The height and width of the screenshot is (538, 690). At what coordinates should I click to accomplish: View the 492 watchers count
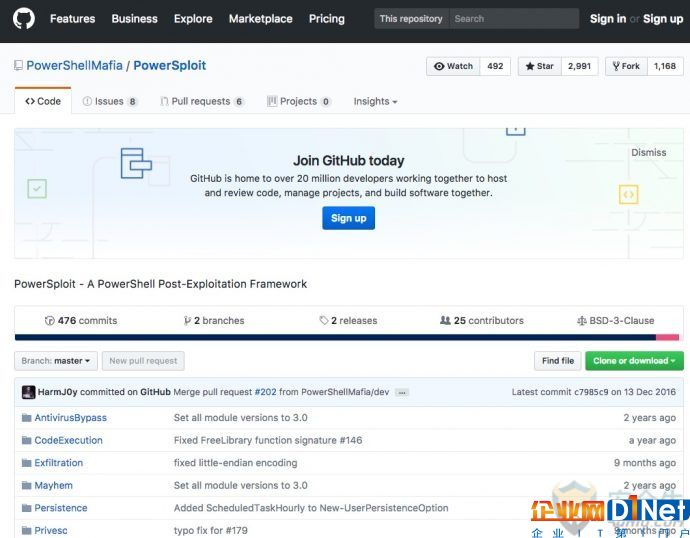tap(495, 66)
